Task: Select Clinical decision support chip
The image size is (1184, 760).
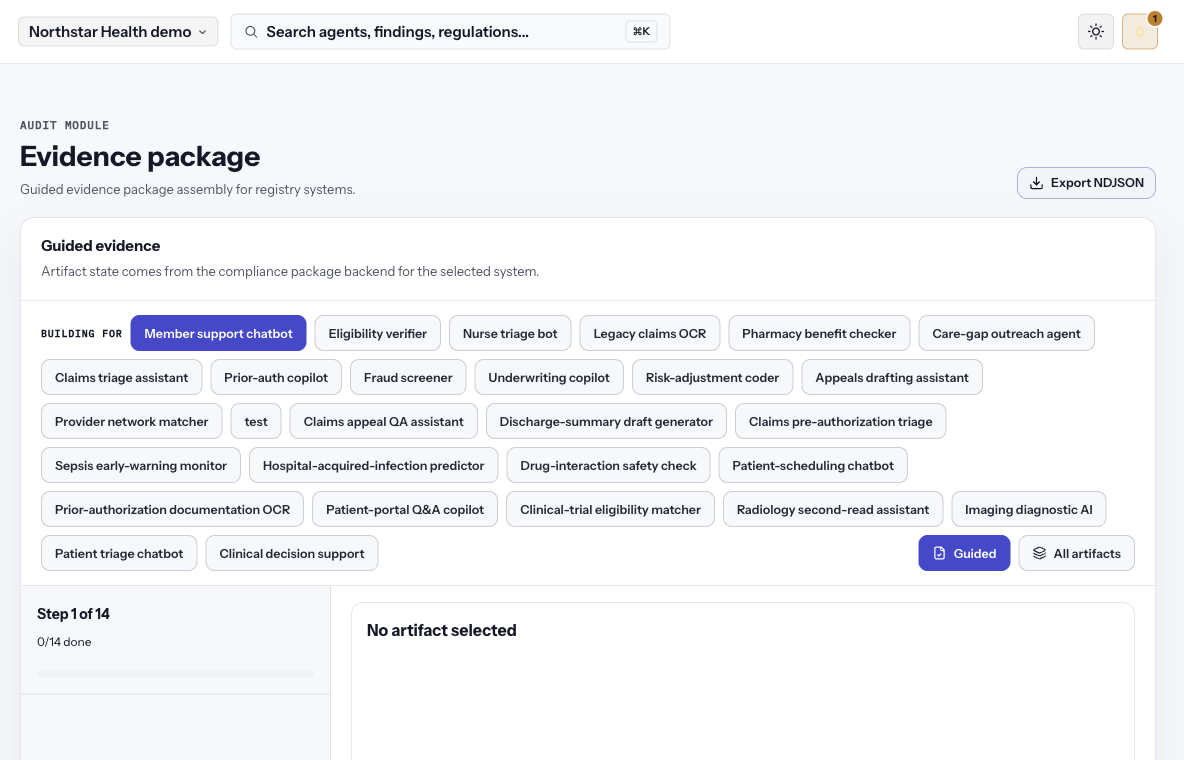Action: [x=291, y=553]
